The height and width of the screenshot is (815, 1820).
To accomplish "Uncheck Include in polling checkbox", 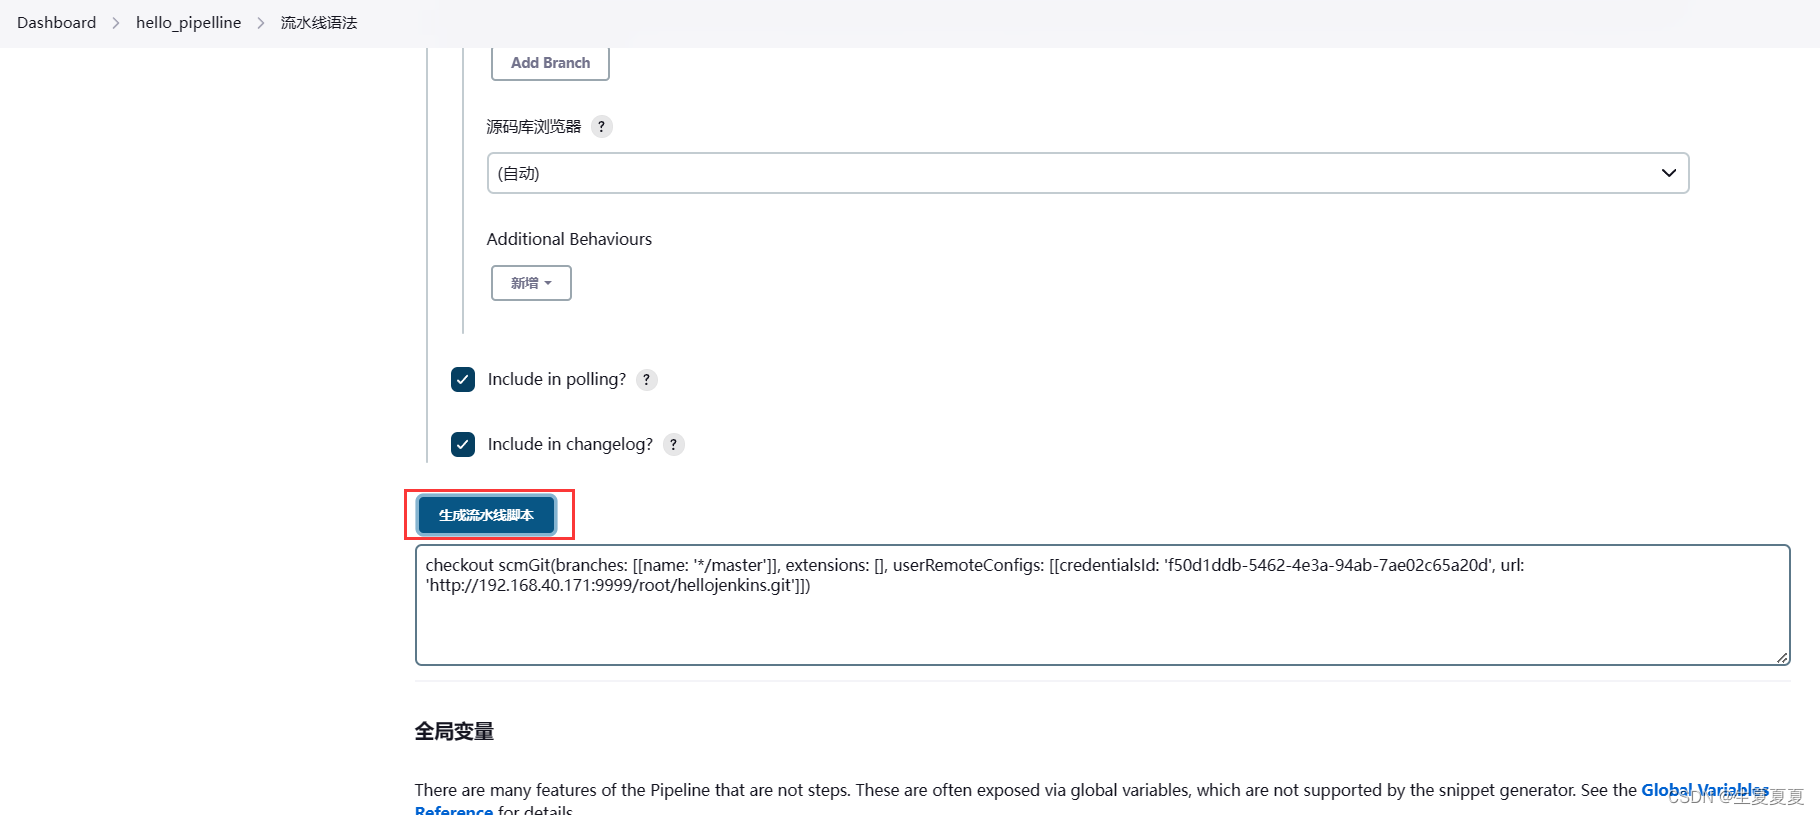I will click(x=463, y=379).
